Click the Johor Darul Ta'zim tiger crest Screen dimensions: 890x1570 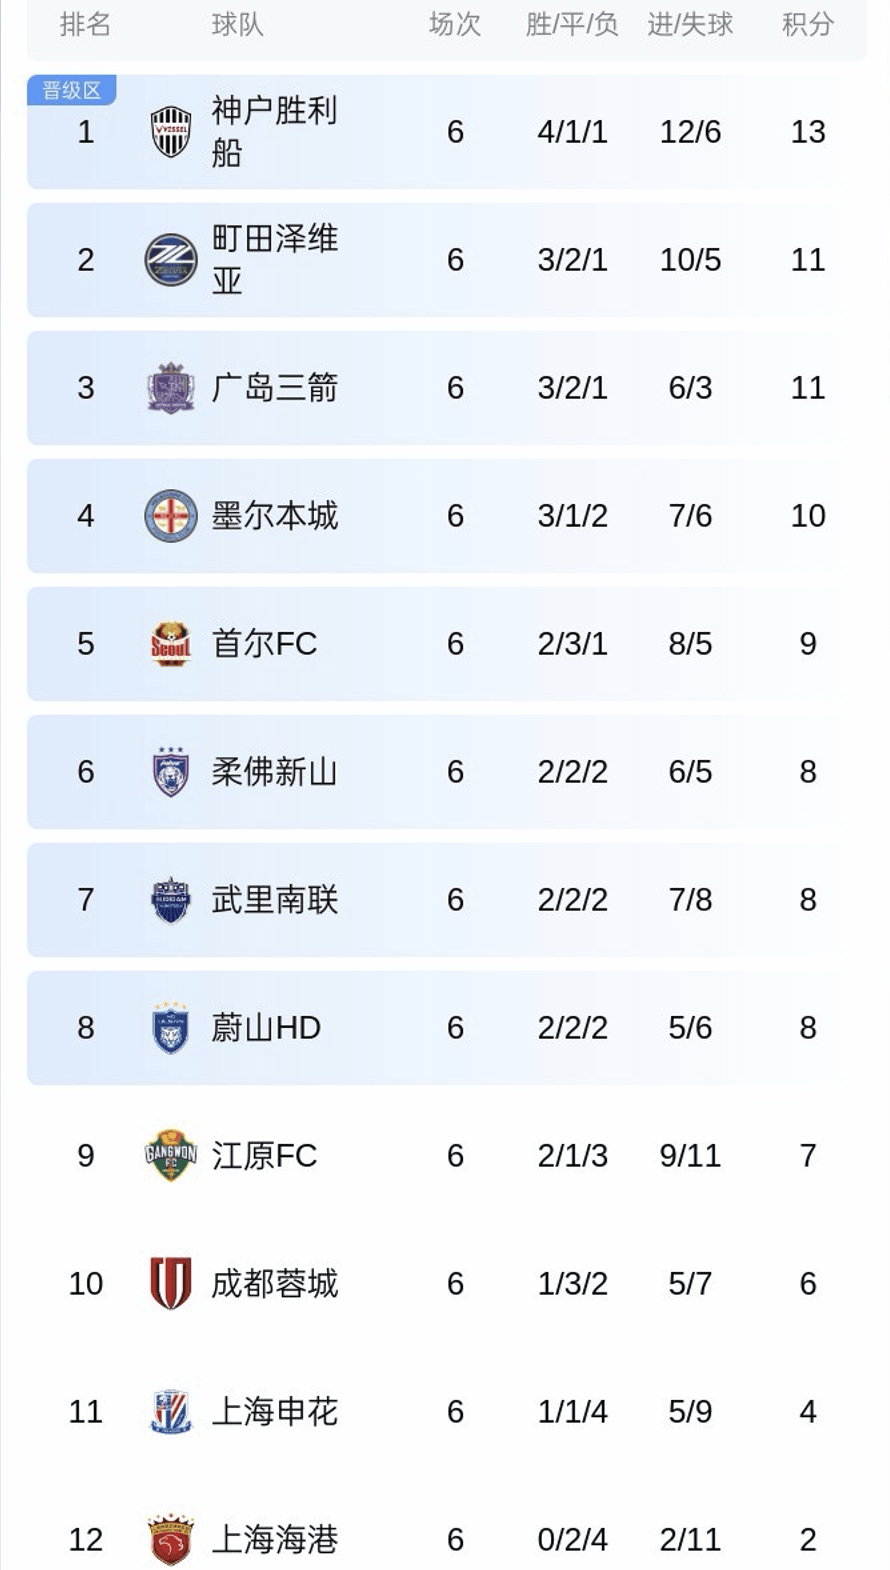coord(171,772)
